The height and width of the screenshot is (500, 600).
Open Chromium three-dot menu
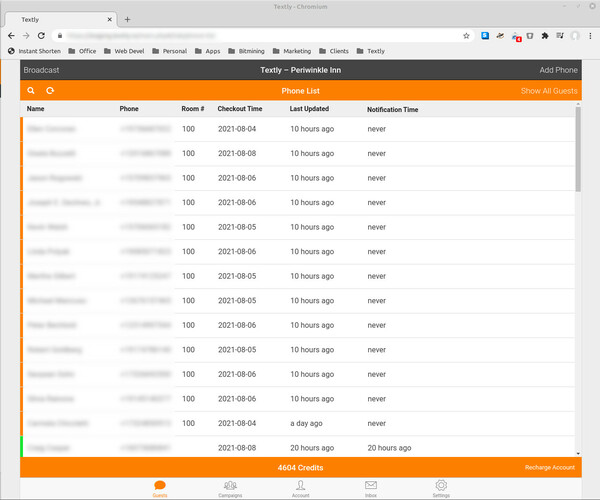(x=590, y=36)
